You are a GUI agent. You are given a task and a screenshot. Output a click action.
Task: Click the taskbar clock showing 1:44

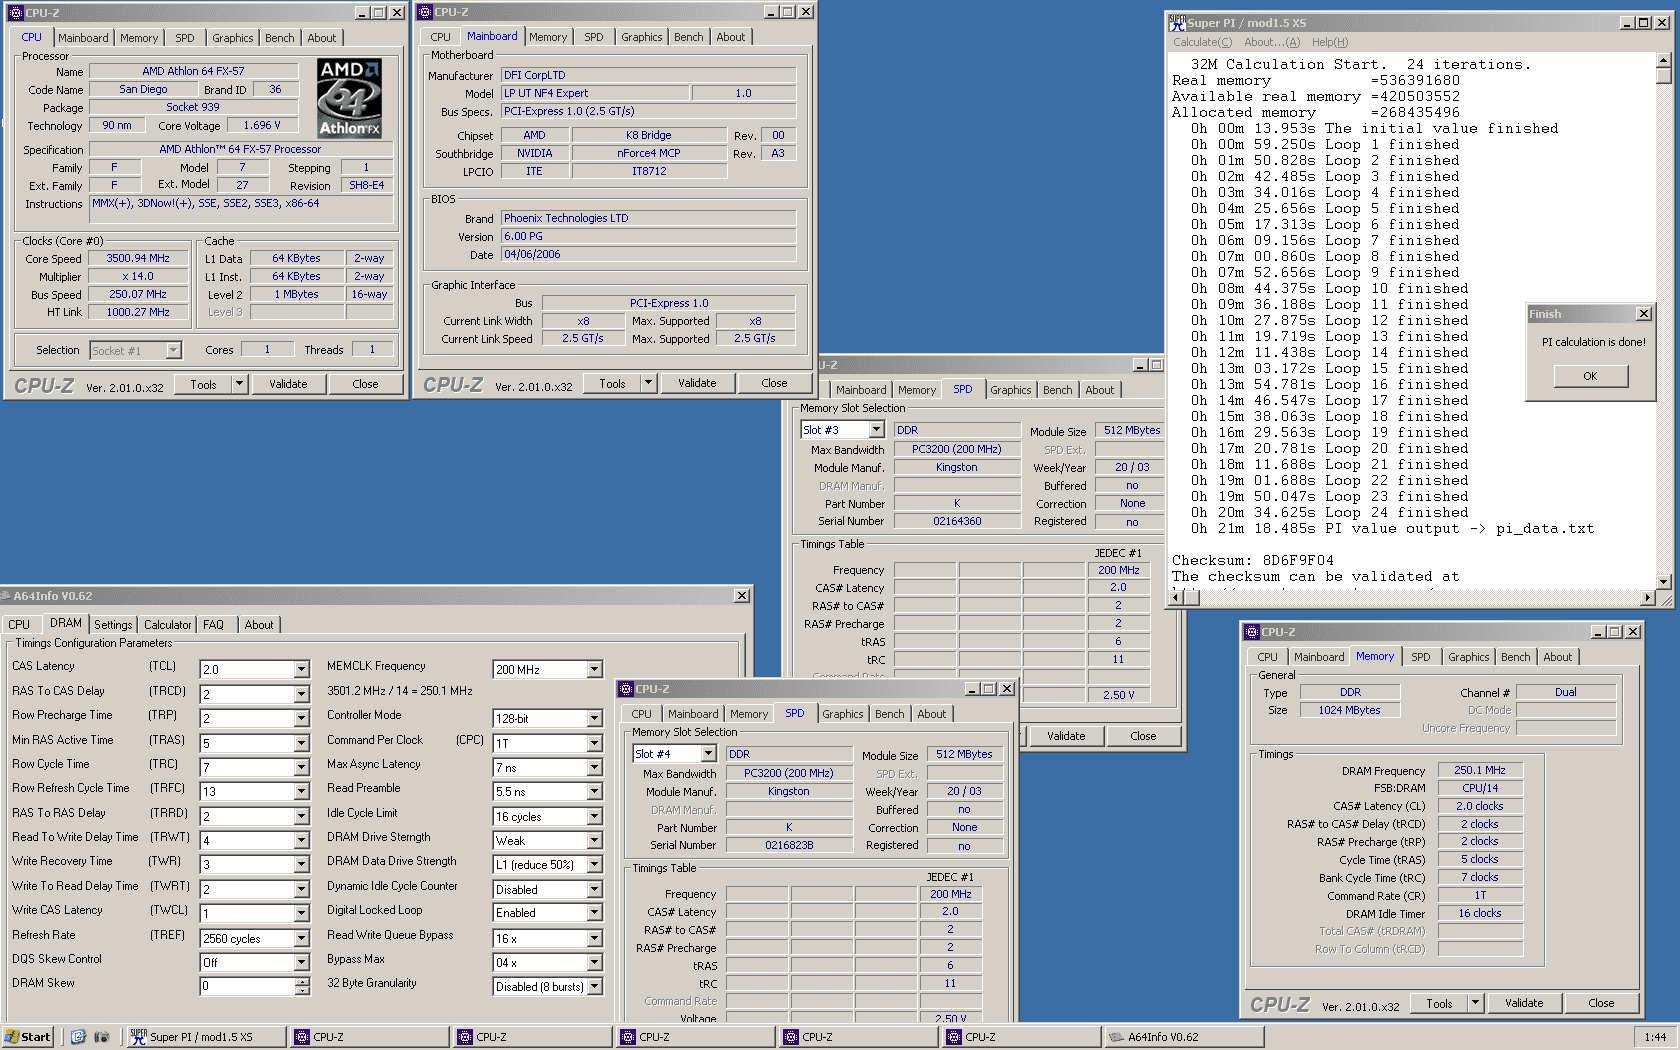click(x=1655, y=1037)
